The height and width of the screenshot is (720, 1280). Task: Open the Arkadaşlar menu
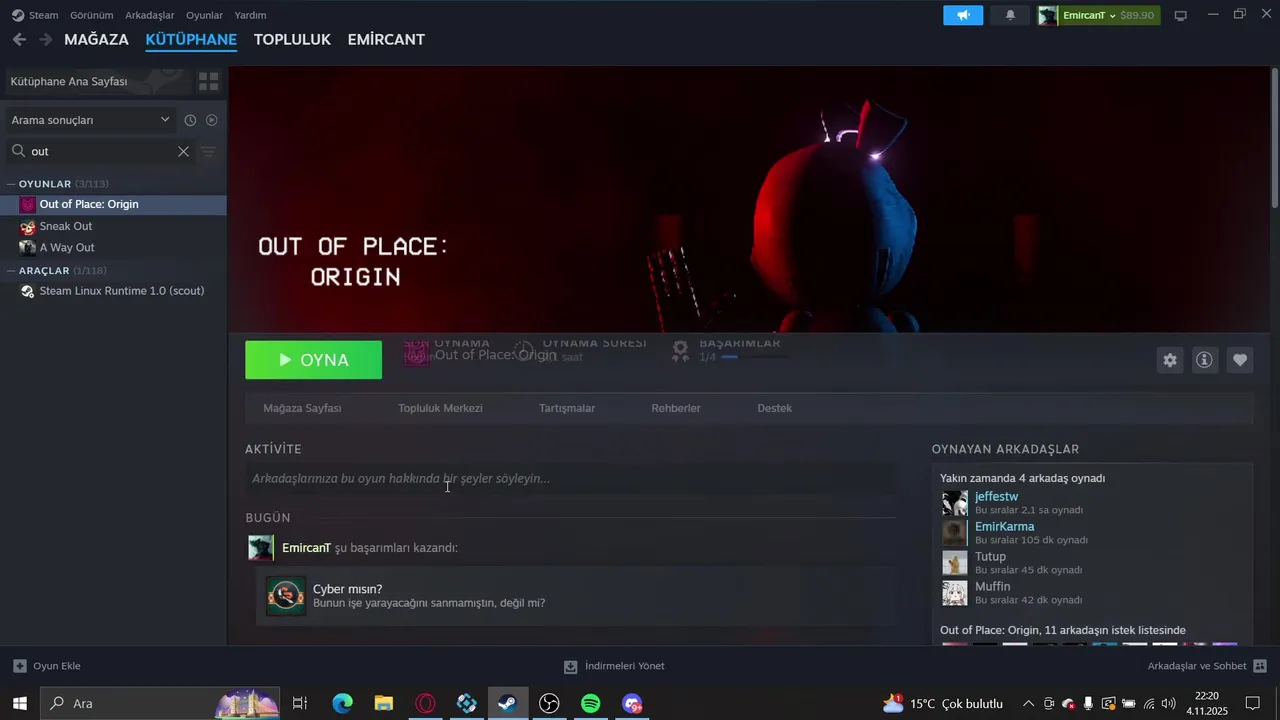tap(150, 15)
